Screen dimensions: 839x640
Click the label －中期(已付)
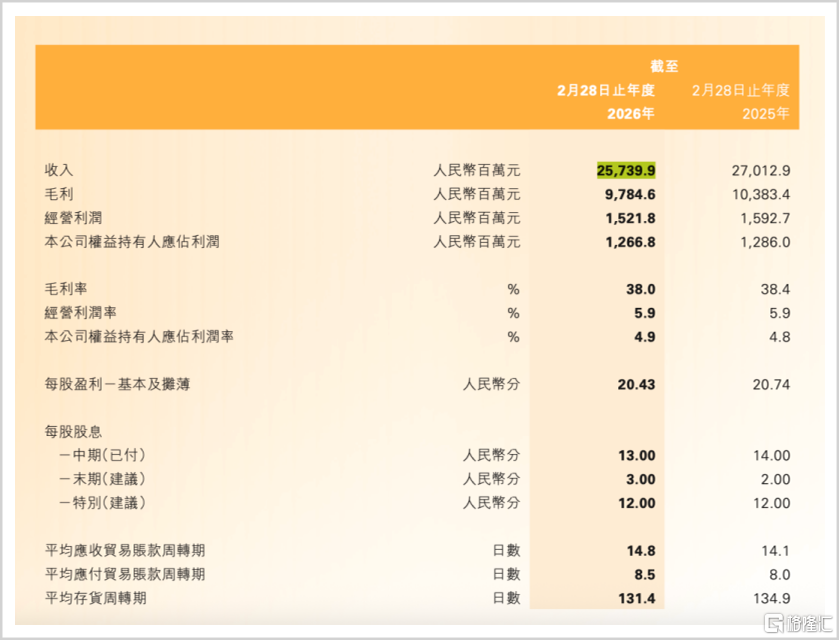pos(102,455)
